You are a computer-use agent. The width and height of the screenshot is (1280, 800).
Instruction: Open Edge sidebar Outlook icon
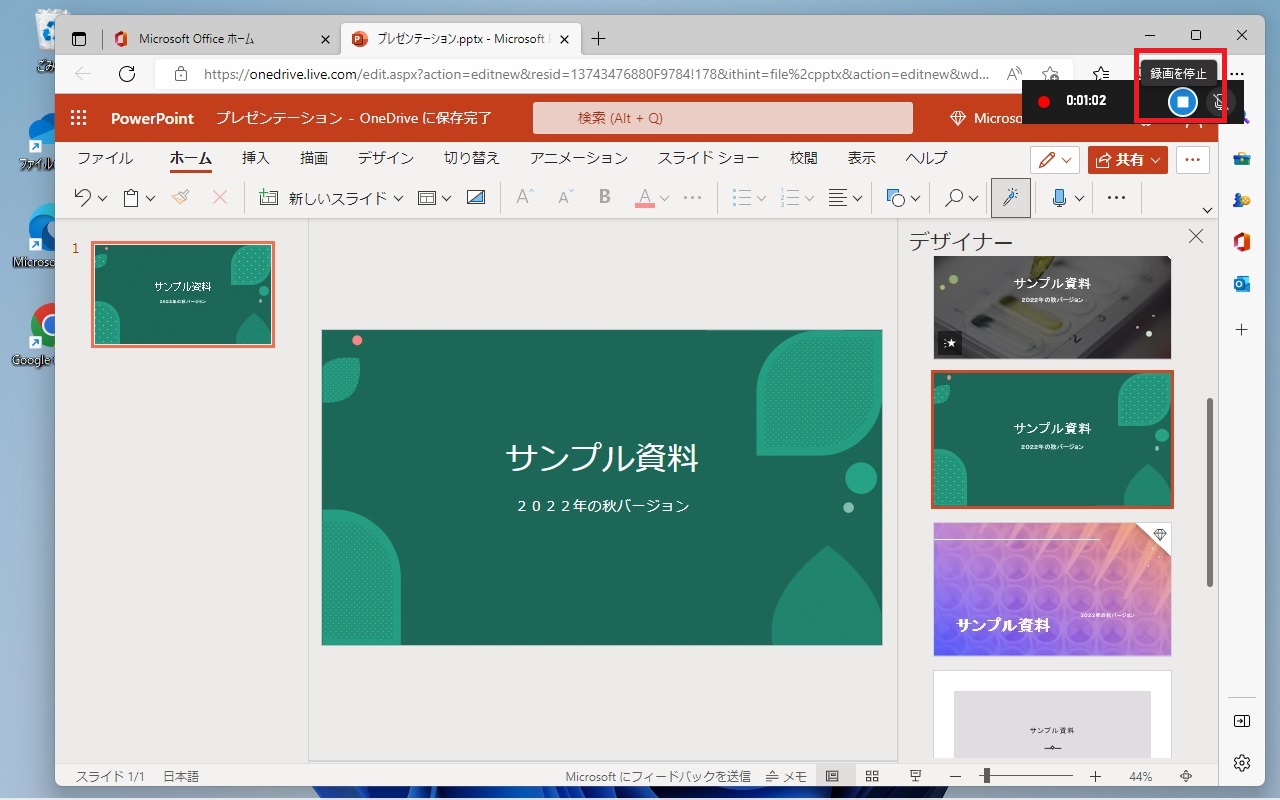(1242, 284)
